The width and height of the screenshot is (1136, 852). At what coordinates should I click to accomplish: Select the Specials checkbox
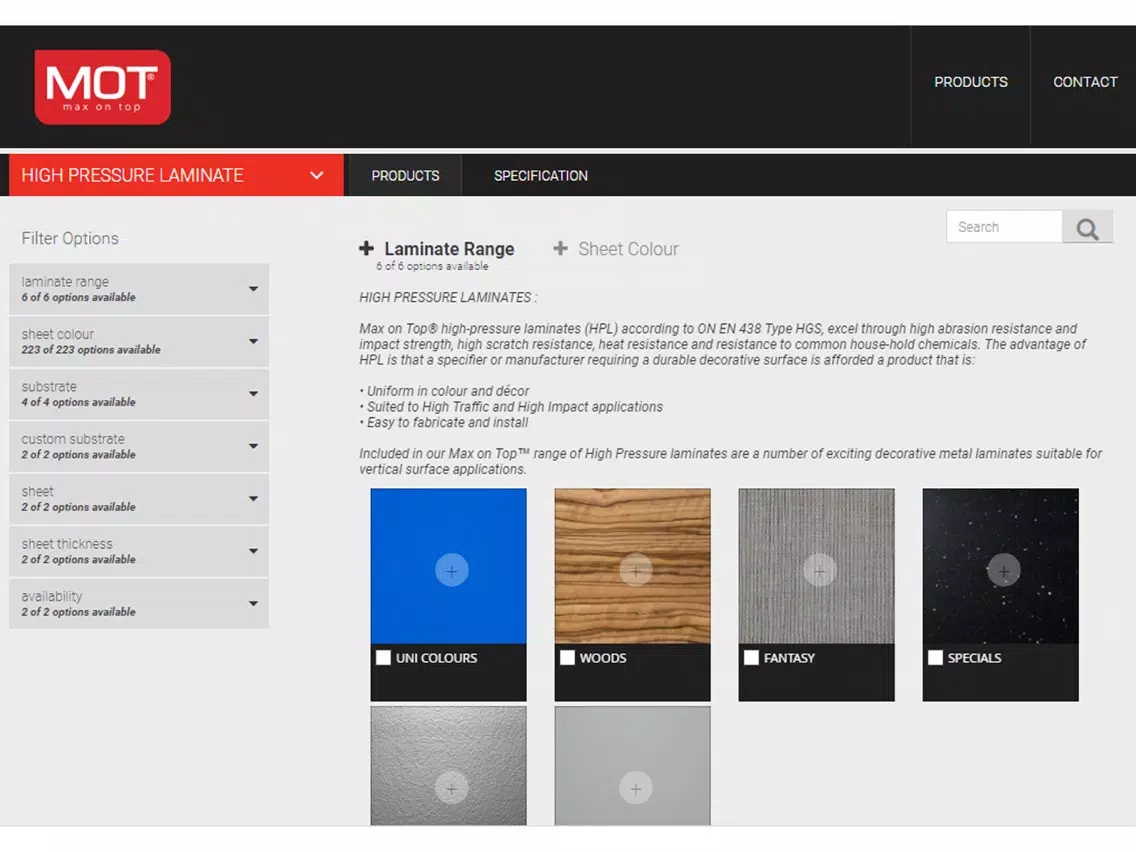click(935, 658)
